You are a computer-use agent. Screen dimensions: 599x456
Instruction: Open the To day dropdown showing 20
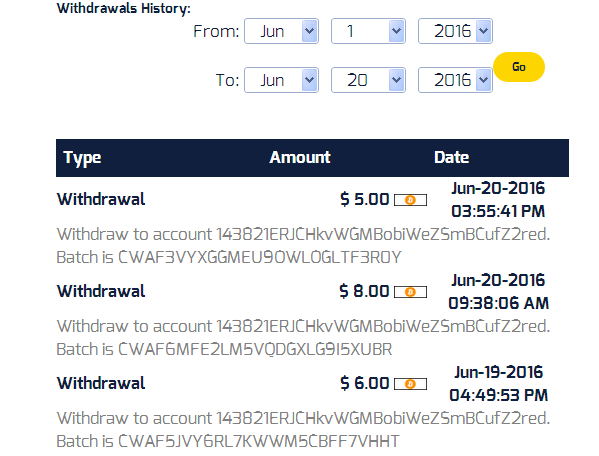(368, 80)
